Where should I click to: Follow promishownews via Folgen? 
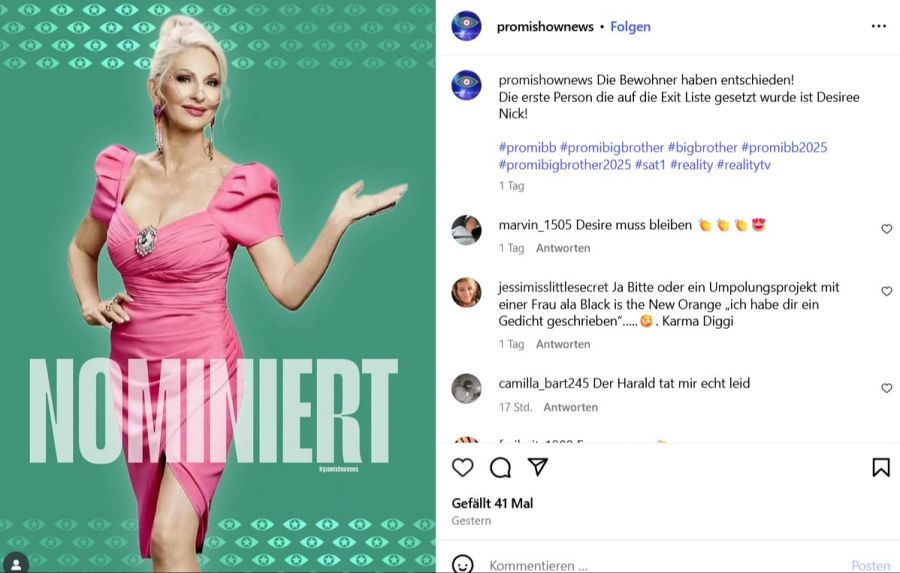630,26
